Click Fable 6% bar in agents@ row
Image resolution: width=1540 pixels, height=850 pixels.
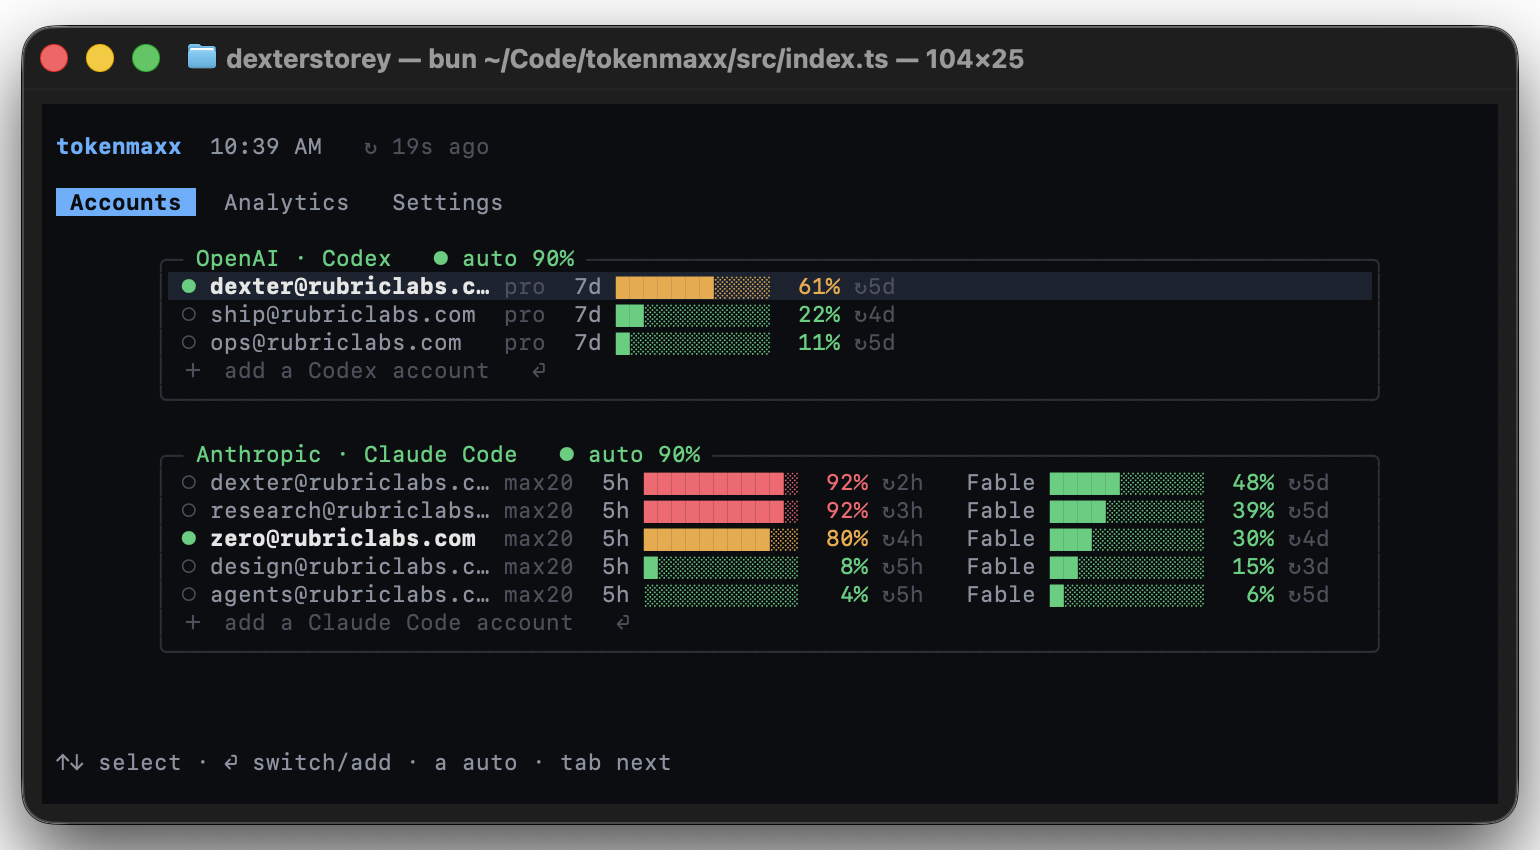pyautogui.click(x=1127, y=596)
